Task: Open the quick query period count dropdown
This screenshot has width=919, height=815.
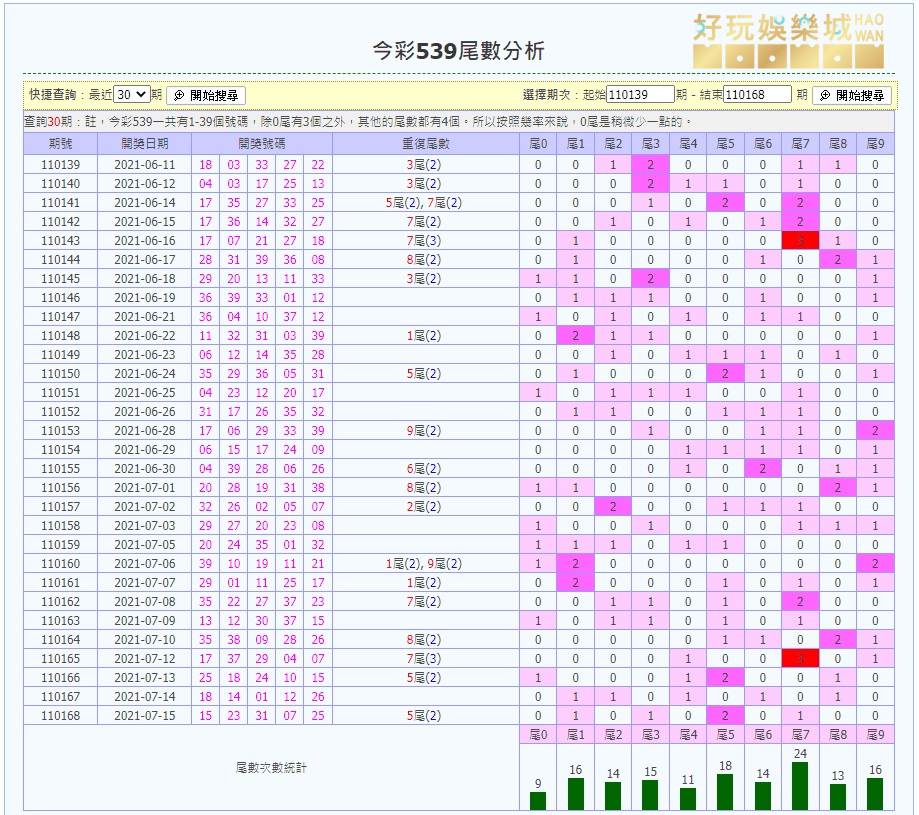Action: (x=131, y=95)
